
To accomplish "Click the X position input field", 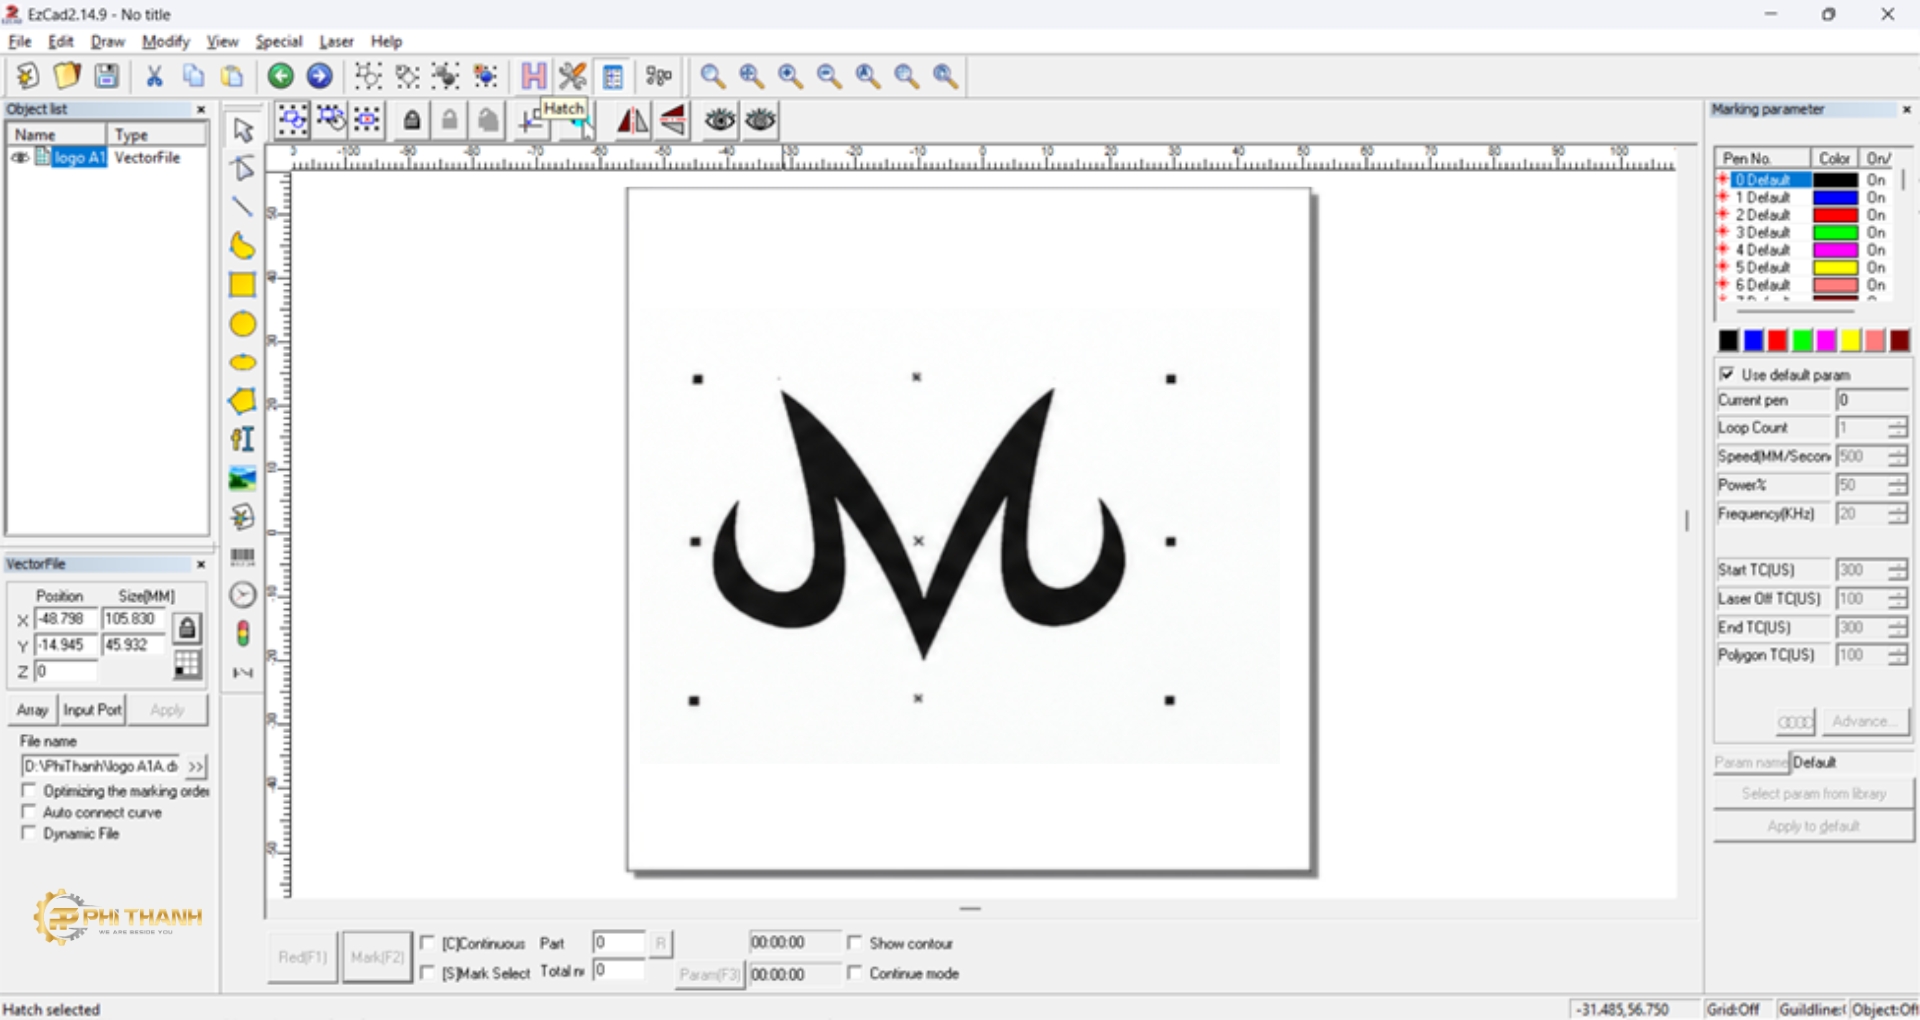I will 66,619.
